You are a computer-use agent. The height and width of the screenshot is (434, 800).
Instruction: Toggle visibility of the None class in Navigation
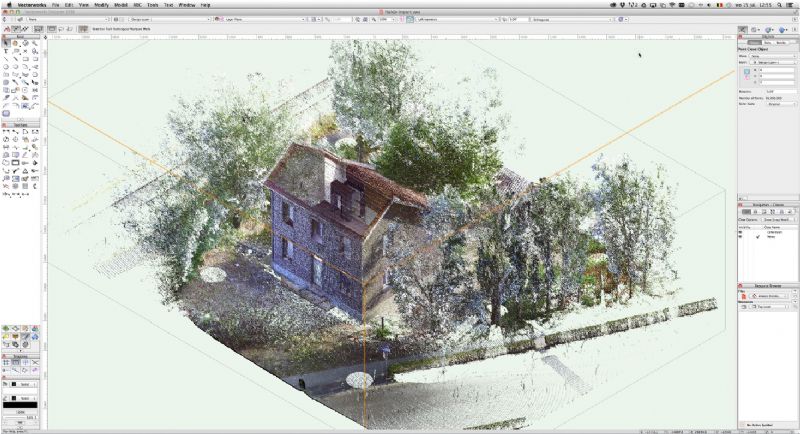(x=741, y=238)
